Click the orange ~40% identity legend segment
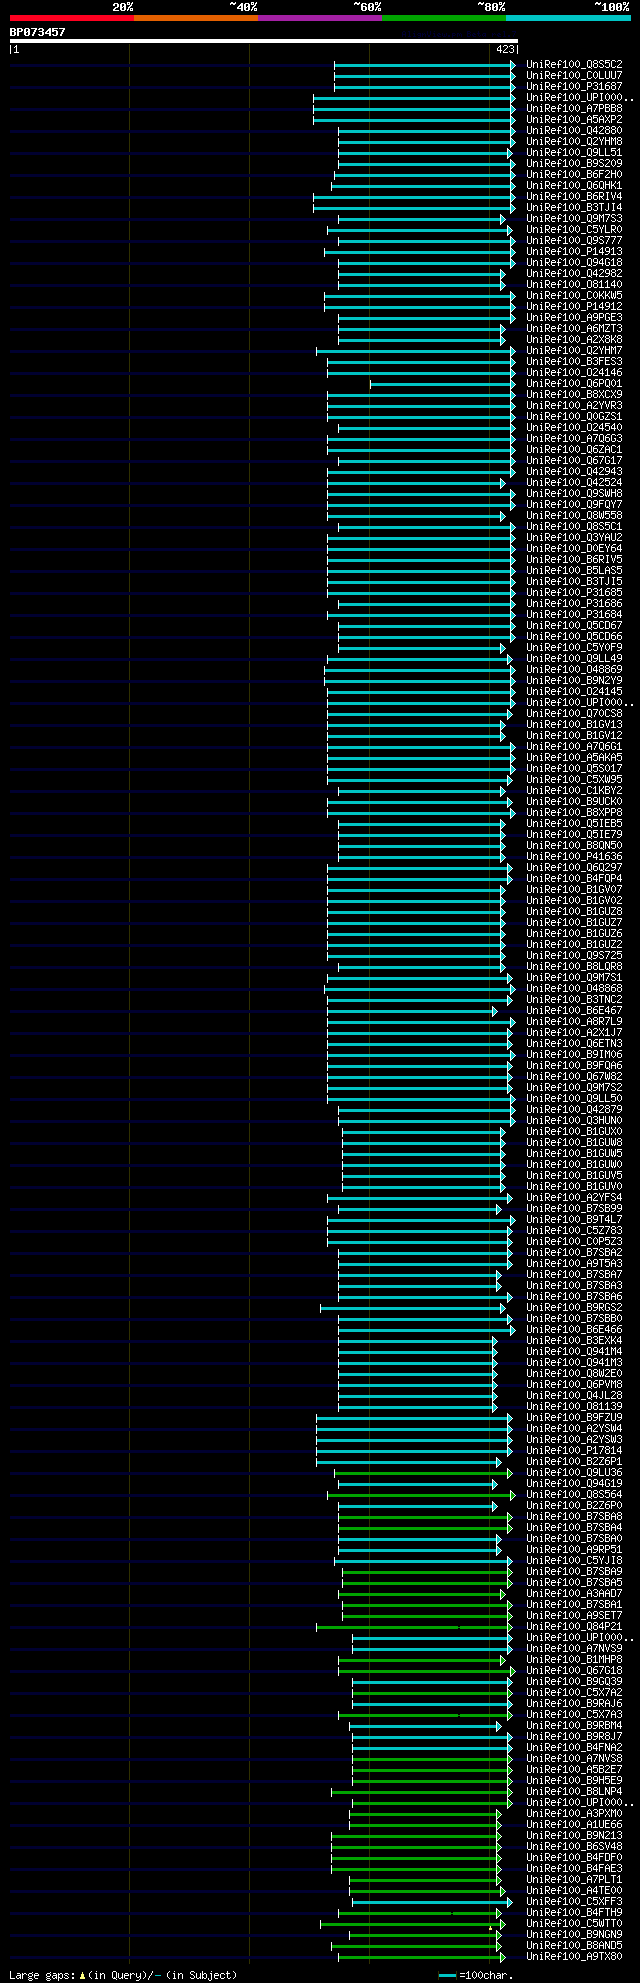The height and width of the screenshot is (1983, 640). (x=196, y=18)
